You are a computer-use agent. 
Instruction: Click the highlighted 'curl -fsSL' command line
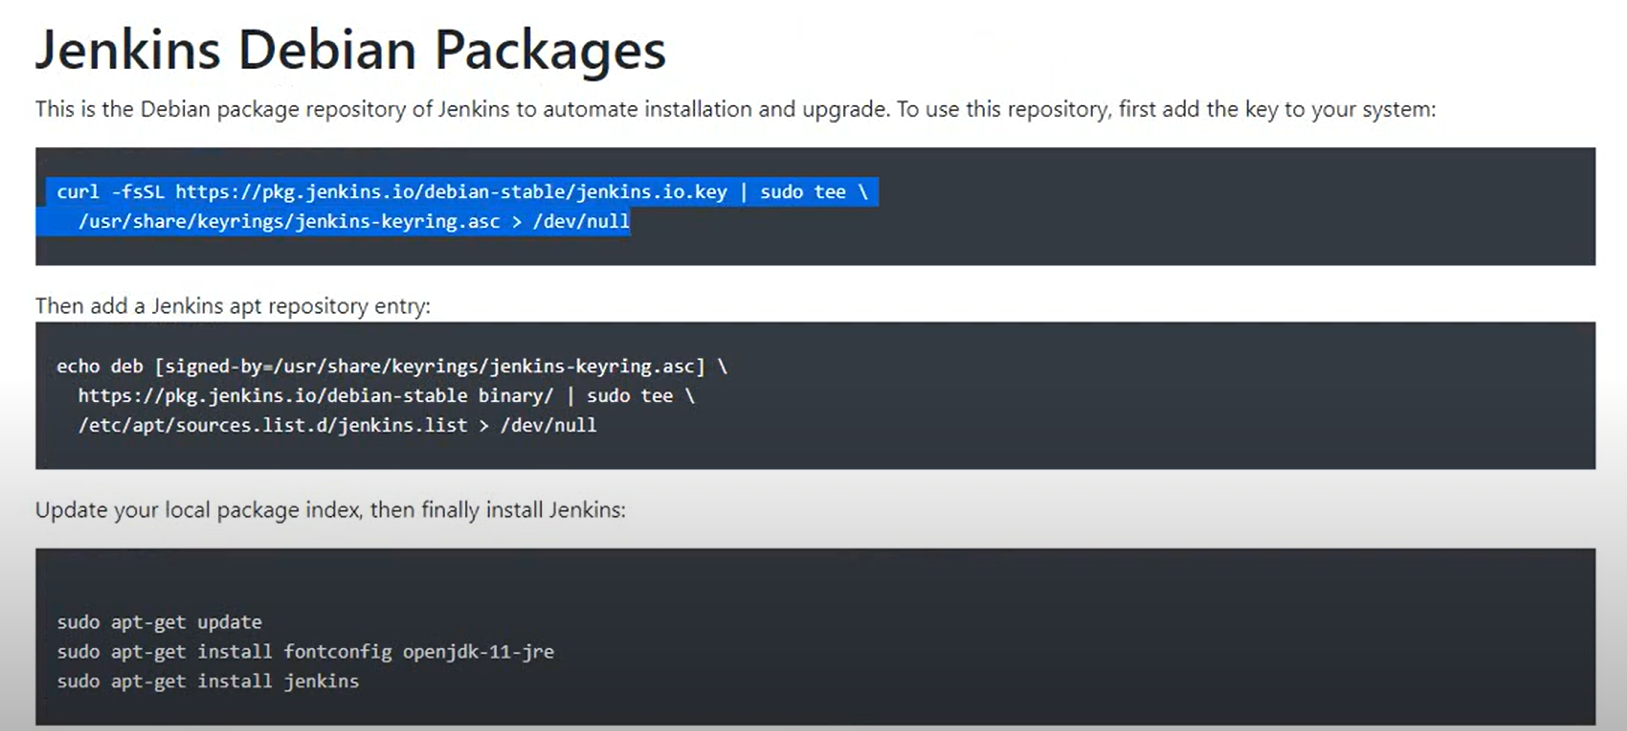click(462, 192)
